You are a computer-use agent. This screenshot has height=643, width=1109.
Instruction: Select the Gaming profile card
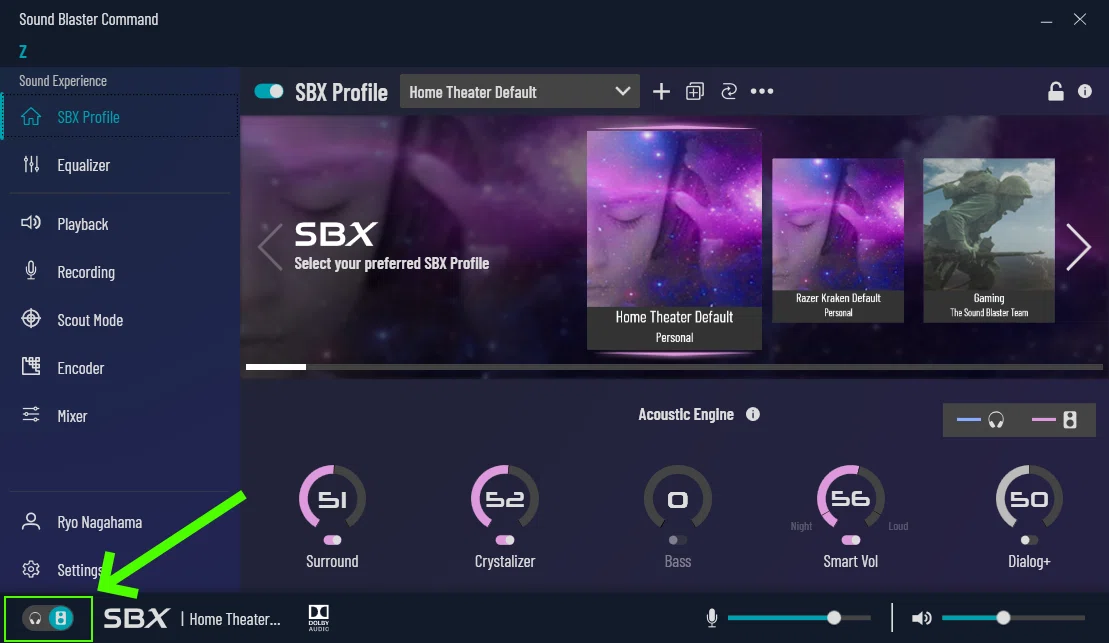click(989, 241)
